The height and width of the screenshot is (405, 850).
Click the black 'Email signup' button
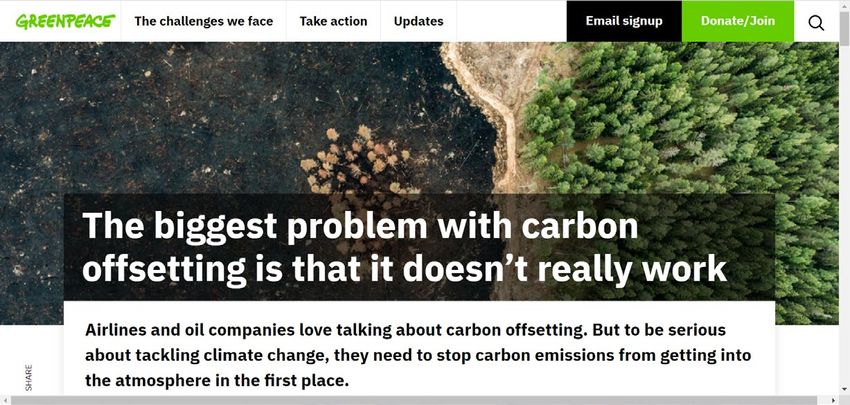[624, 21]
